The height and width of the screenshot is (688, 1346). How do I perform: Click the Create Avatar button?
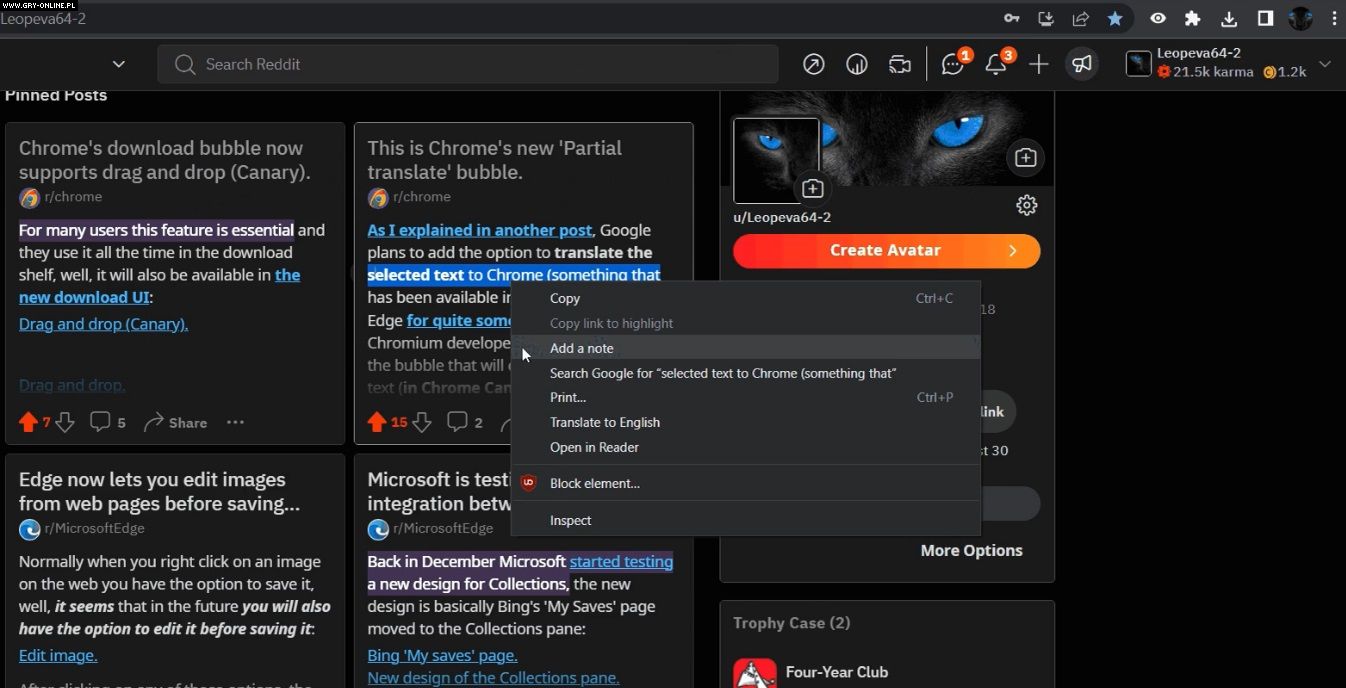(x=886, y=251)
